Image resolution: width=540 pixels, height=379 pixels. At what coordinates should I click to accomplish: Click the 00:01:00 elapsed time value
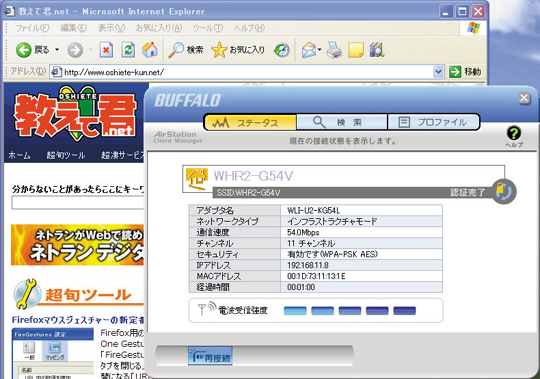click(x=301, y=287)
